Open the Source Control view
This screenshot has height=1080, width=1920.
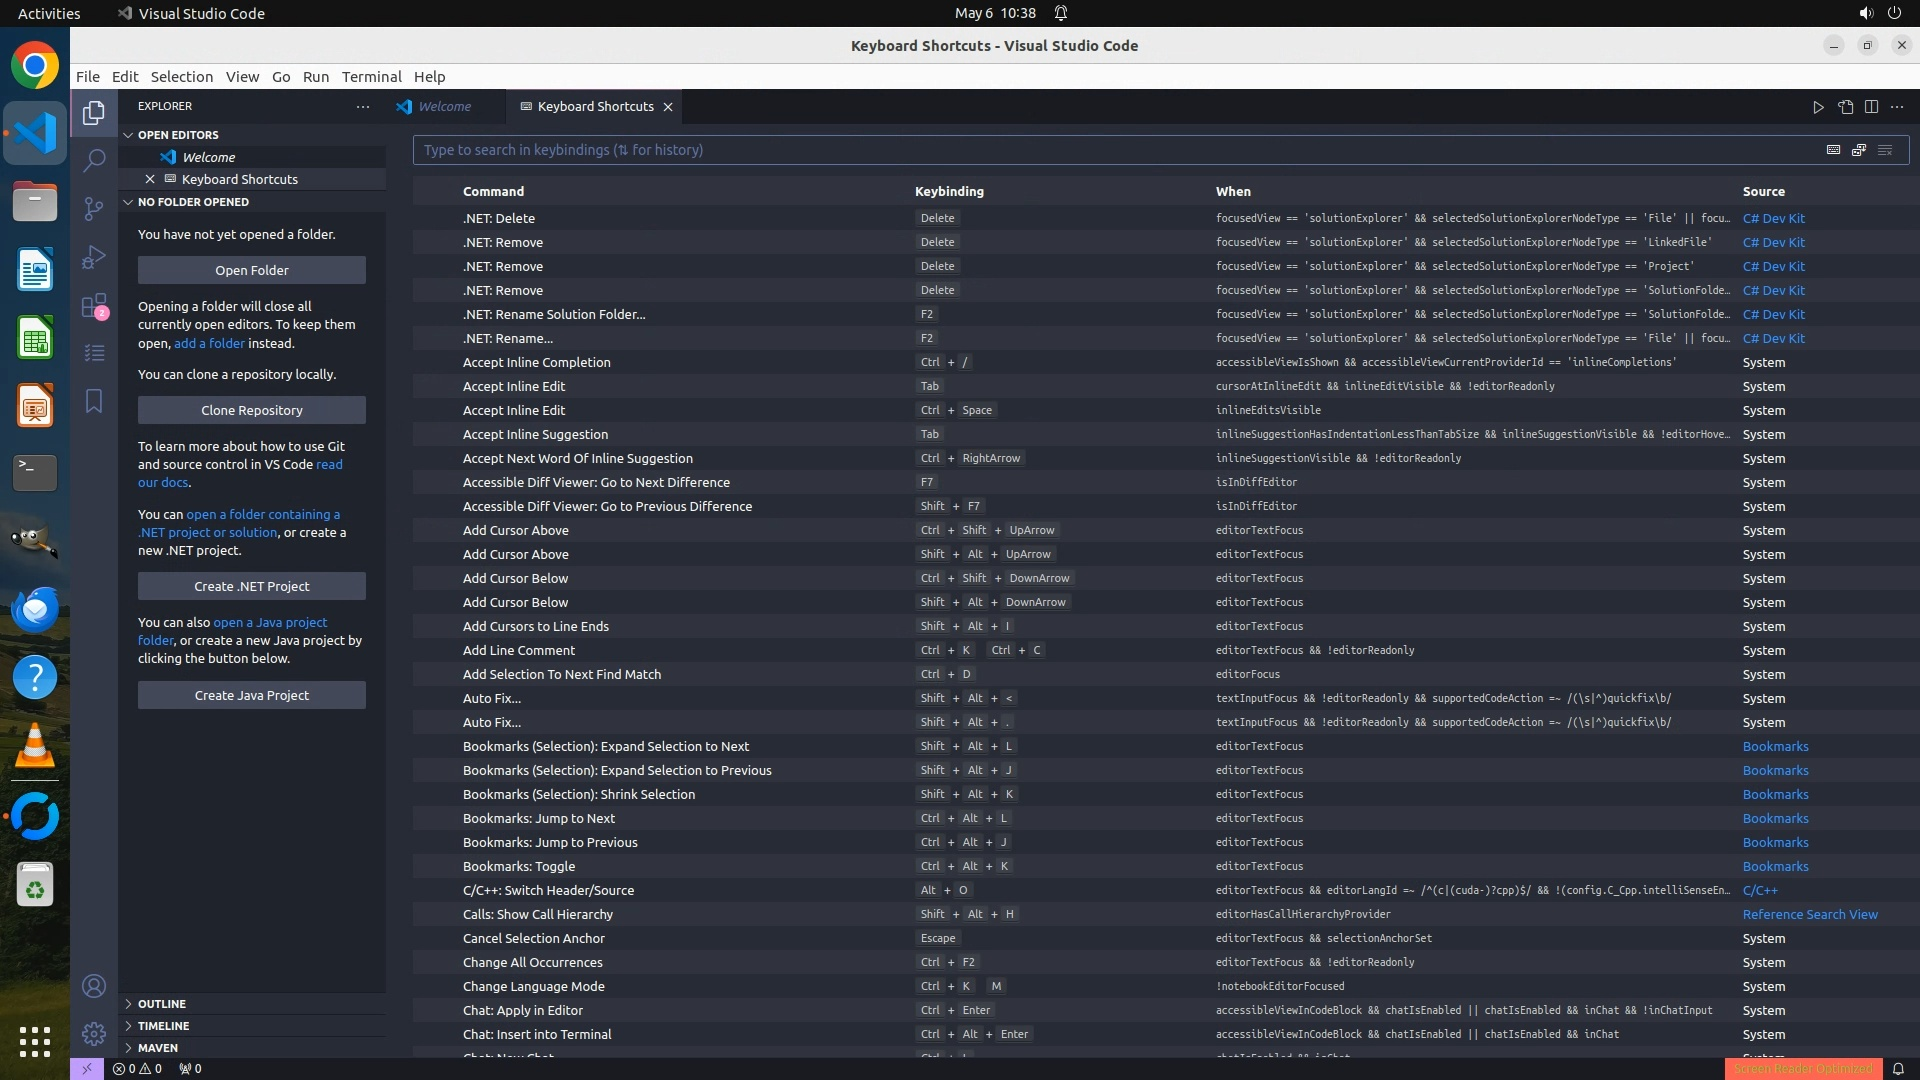click(94, 208)
